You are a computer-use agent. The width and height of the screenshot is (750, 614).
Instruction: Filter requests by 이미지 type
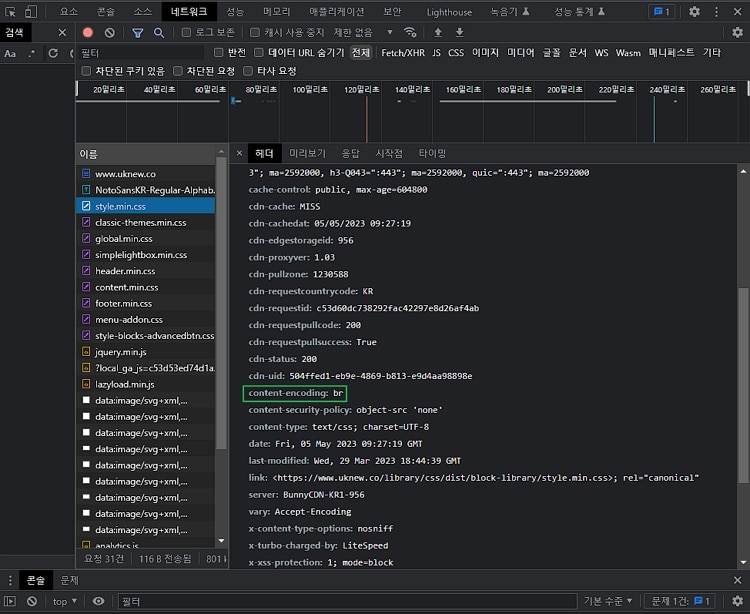(x=485, y=53)
